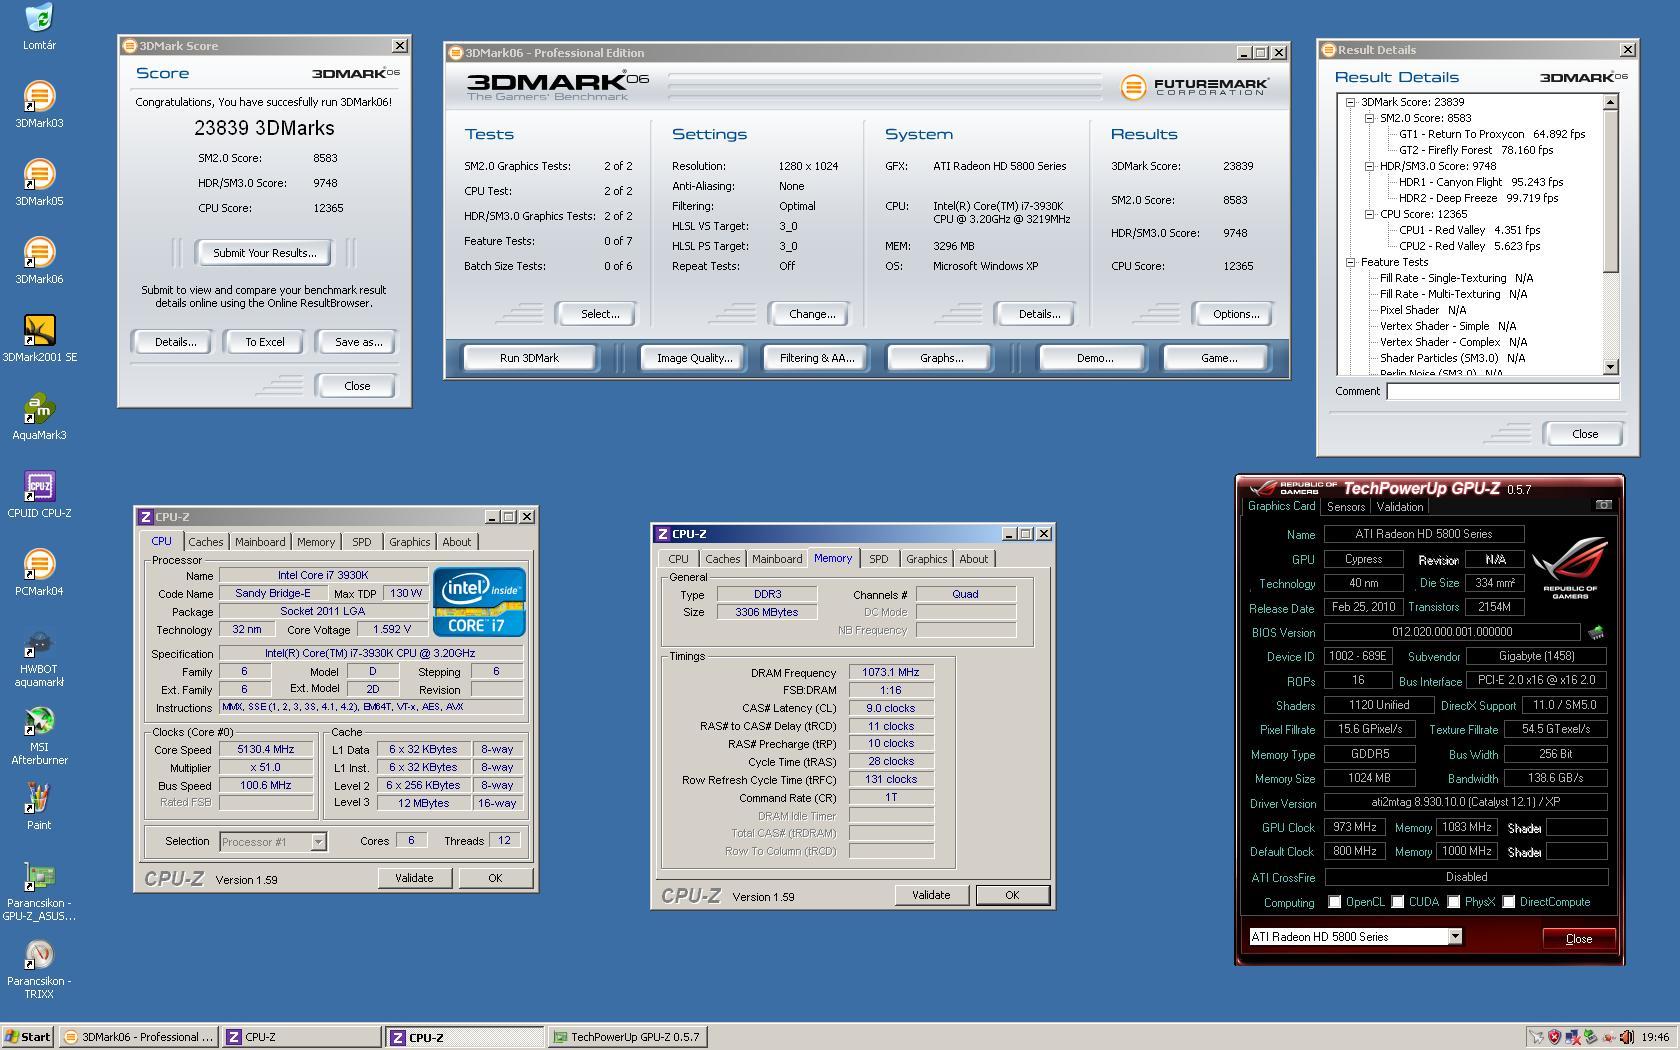Collapse 3DMark Score tree node

(x=1350, y=102)
